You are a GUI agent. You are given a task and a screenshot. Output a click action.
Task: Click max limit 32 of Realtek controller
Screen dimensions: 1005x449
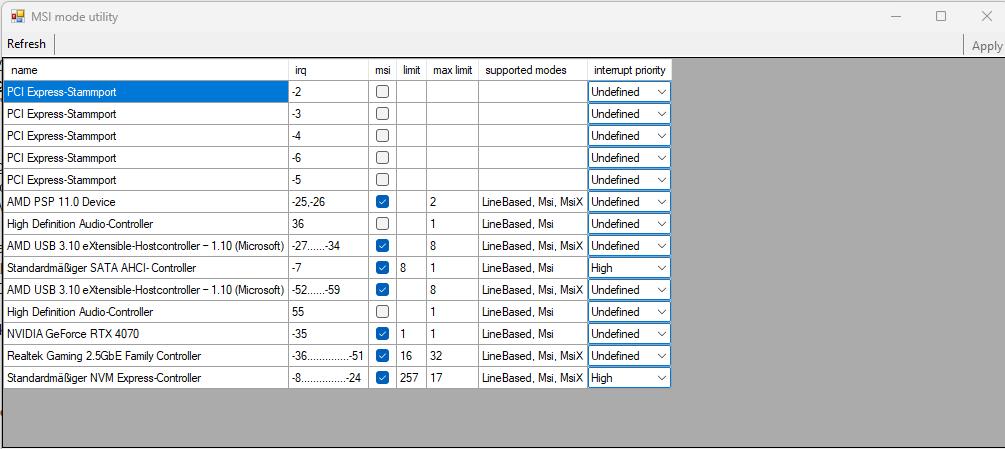tap(453, 355)
